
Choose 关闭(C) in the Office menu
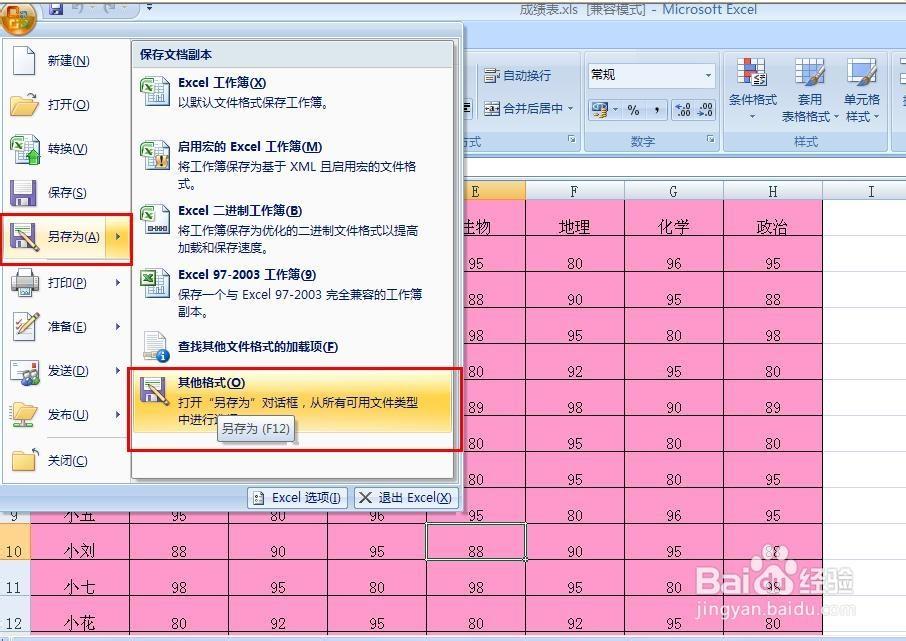pyautogui.click(x=66, y=461)
